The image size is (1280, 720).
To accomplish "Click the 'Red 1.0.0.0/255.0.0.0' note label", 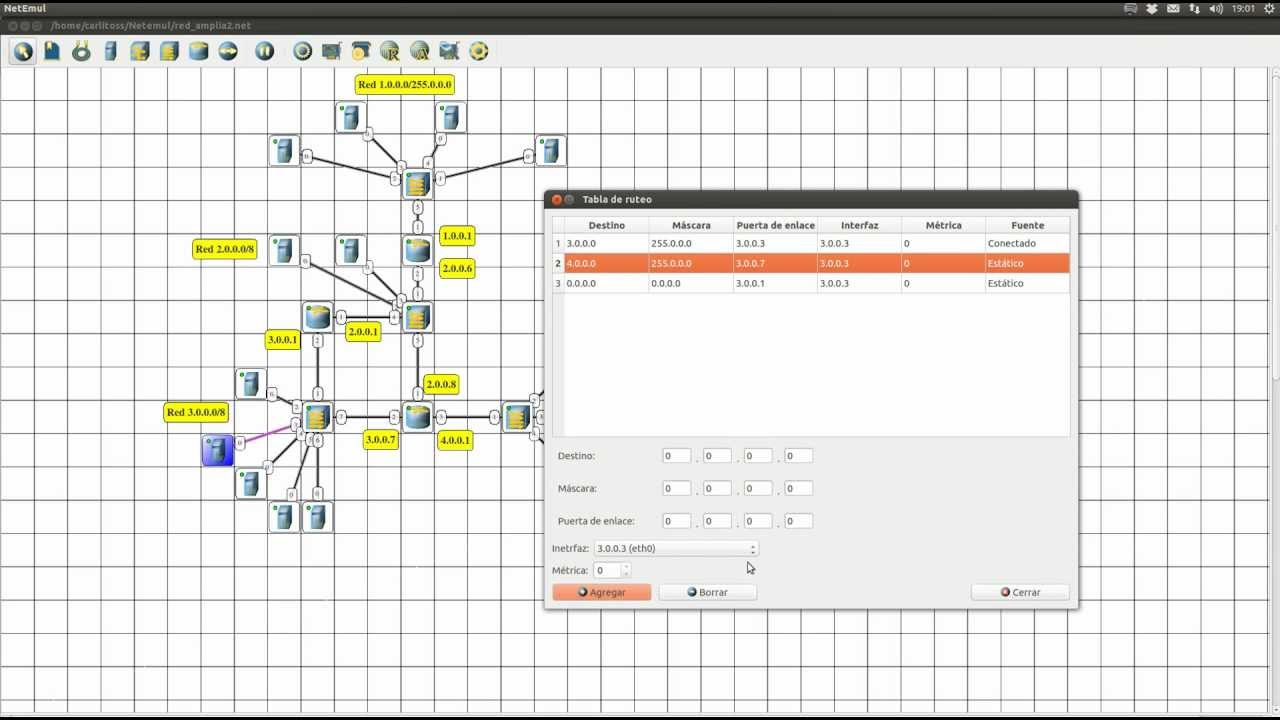I will 405,85.
